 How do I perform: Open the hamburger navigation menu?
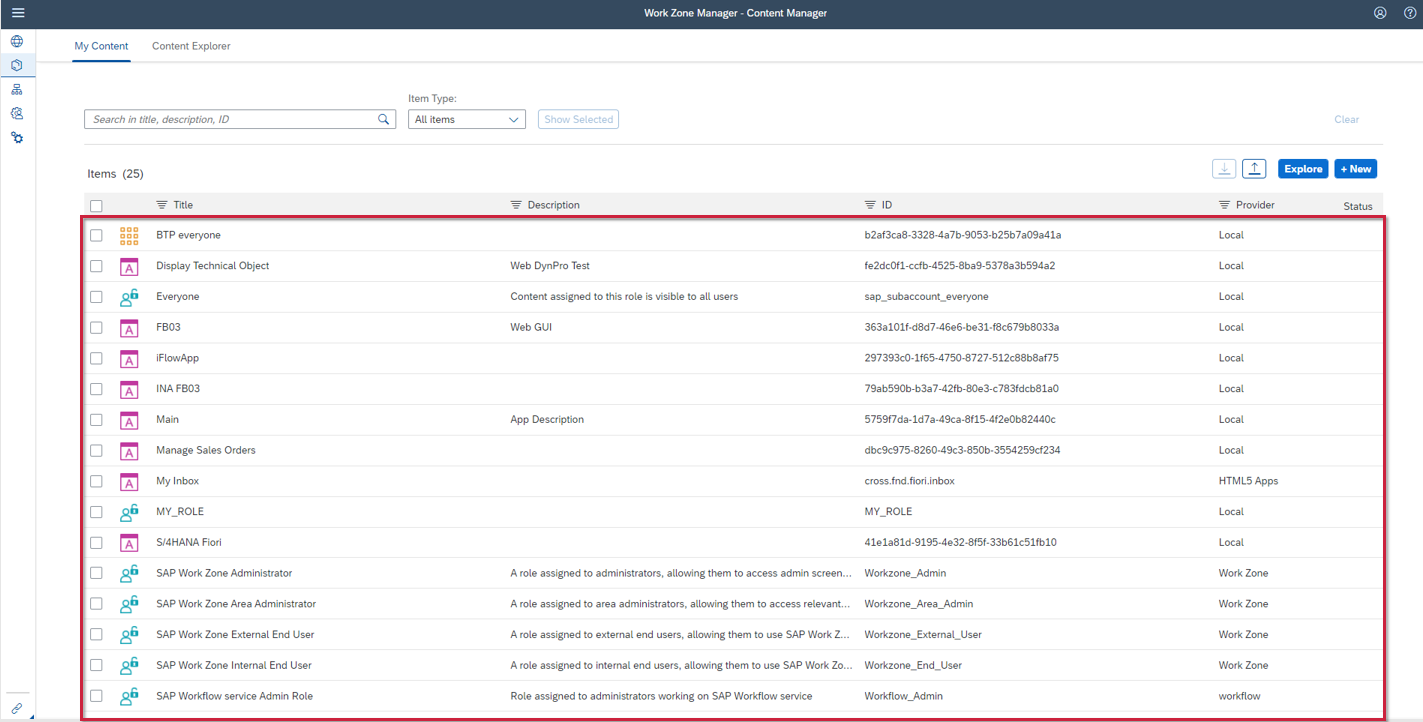(x=18, y=13)
